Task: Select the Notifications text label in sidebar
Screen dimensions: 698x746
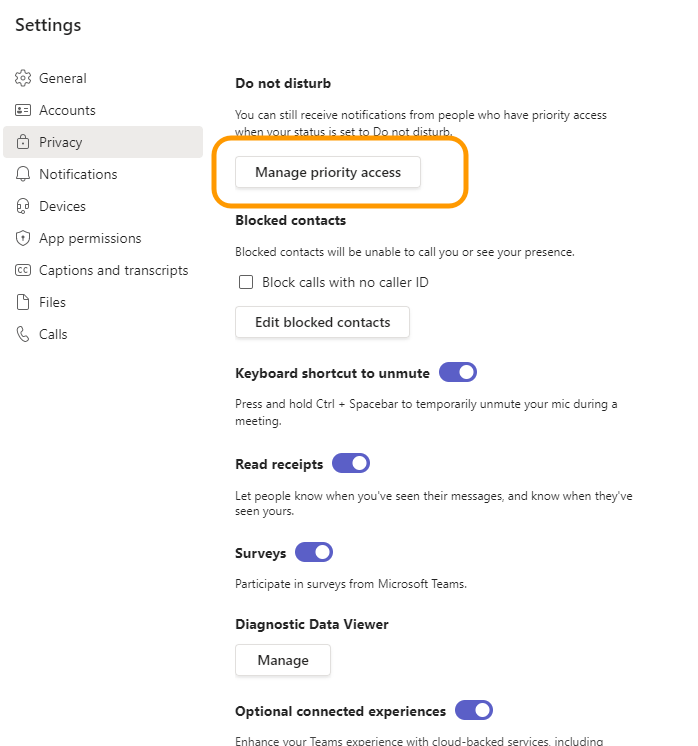Action: 78,174
